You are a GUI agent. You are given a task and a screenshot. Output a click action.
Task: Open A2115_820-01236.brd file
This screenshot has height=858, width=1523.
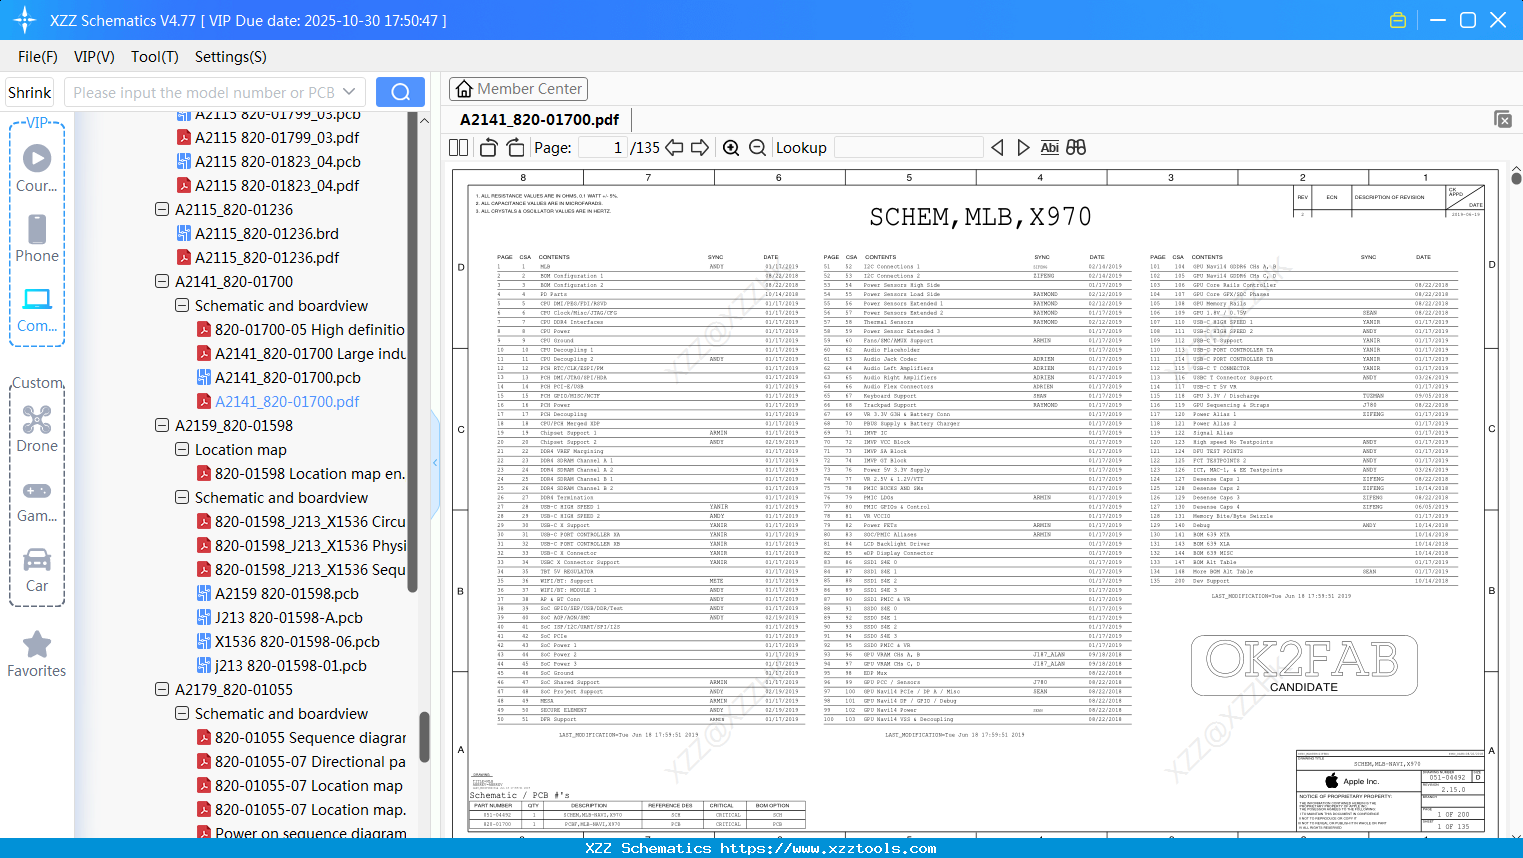pyautogui.click(x=267, y=234)
